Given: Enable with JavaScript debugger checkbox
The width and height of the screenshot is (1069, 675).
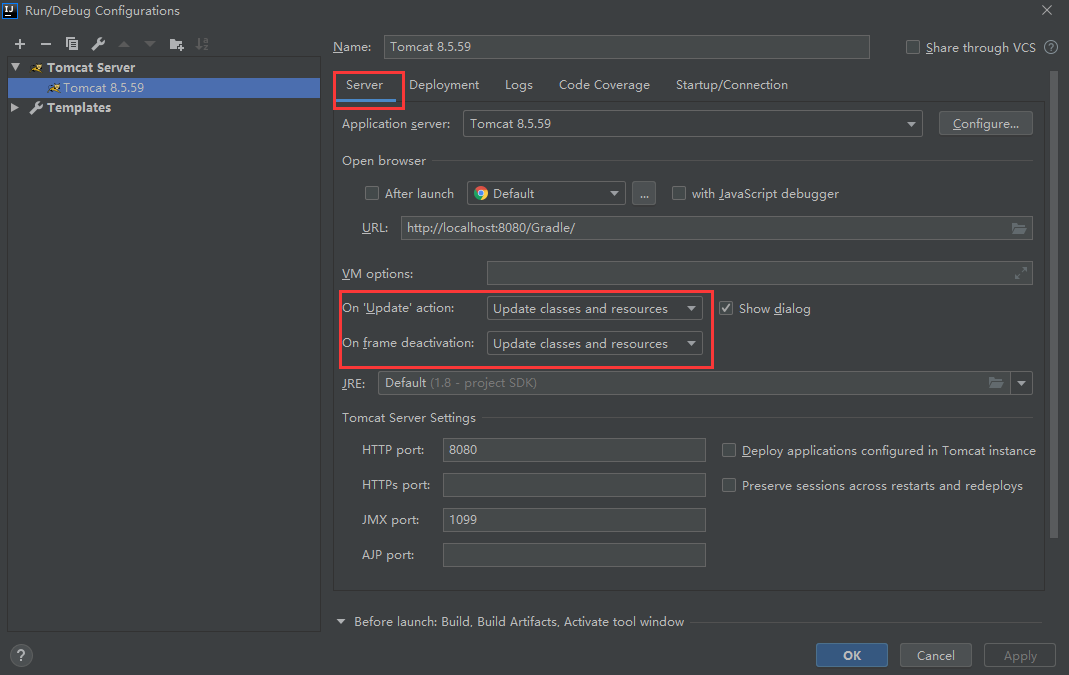Looking at the screenshot, I should (x=678, y=194).
